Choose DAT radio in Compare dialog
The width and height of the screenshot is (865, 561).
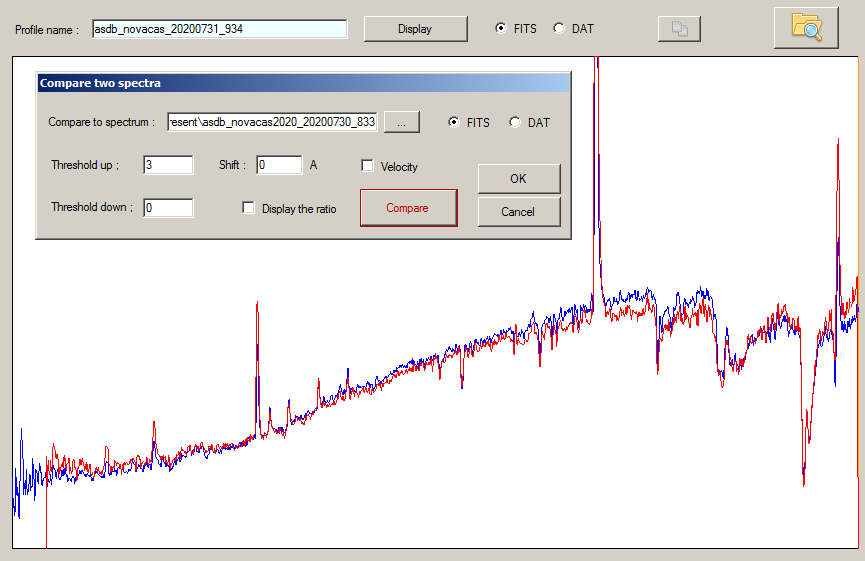515,122
